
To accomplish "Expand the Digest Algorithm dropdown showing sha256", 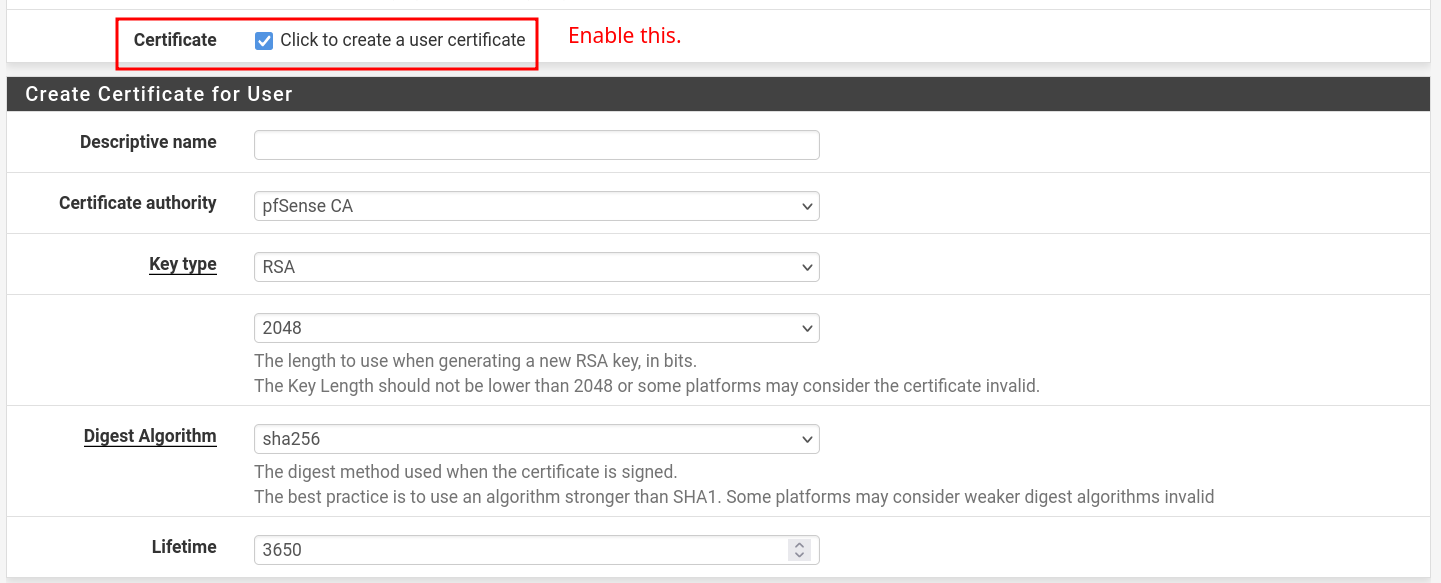I will (x=536, y=439).
